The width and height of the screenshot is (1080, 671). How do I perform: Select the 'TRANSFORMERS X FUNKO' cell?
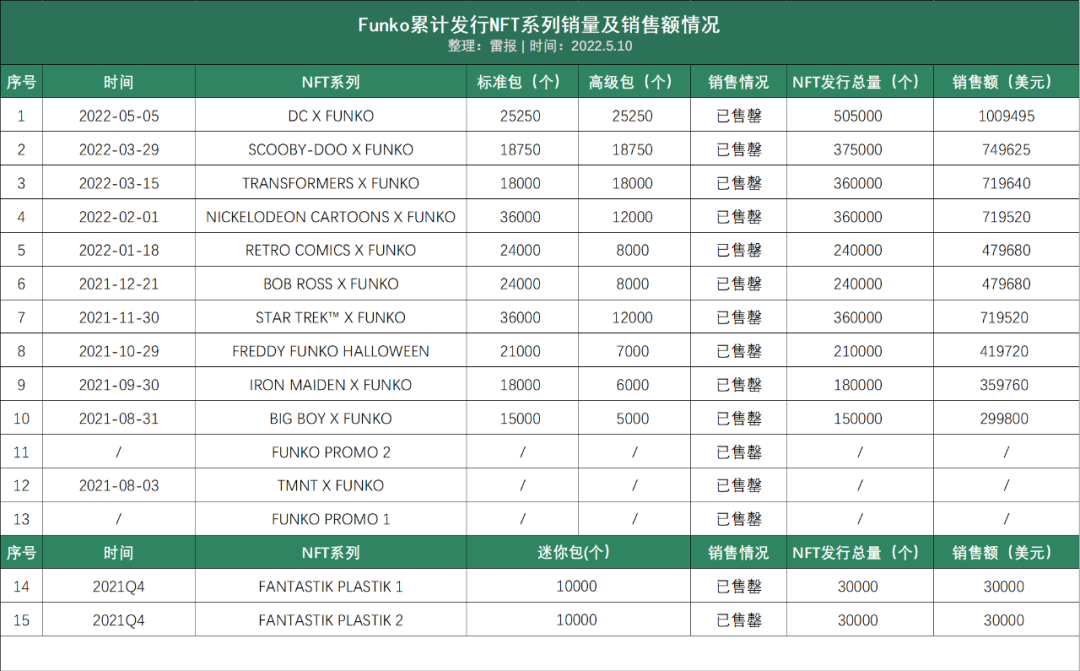click(330, 183)
